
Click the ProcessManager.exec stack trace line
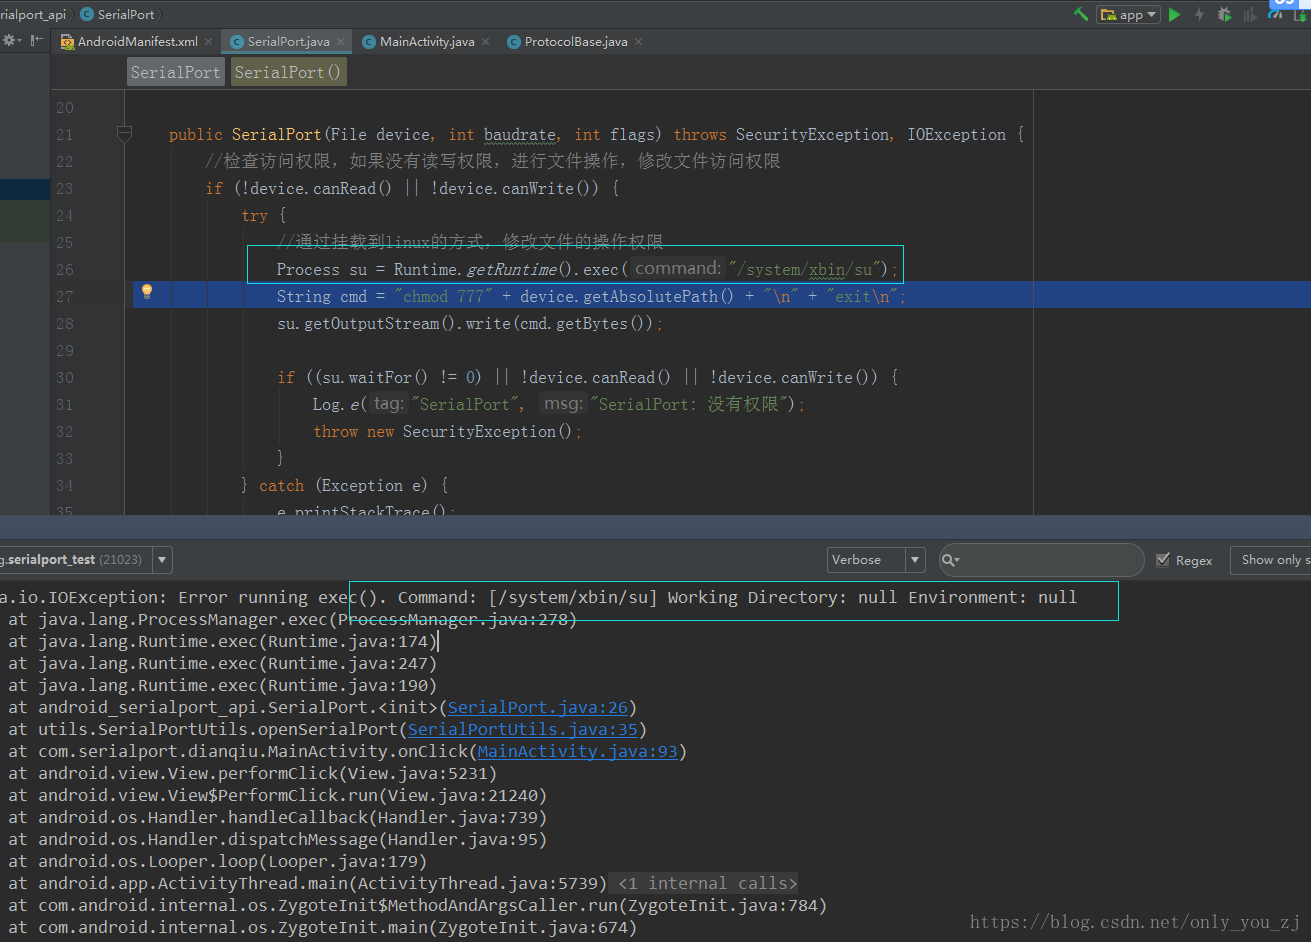point(293,619)
